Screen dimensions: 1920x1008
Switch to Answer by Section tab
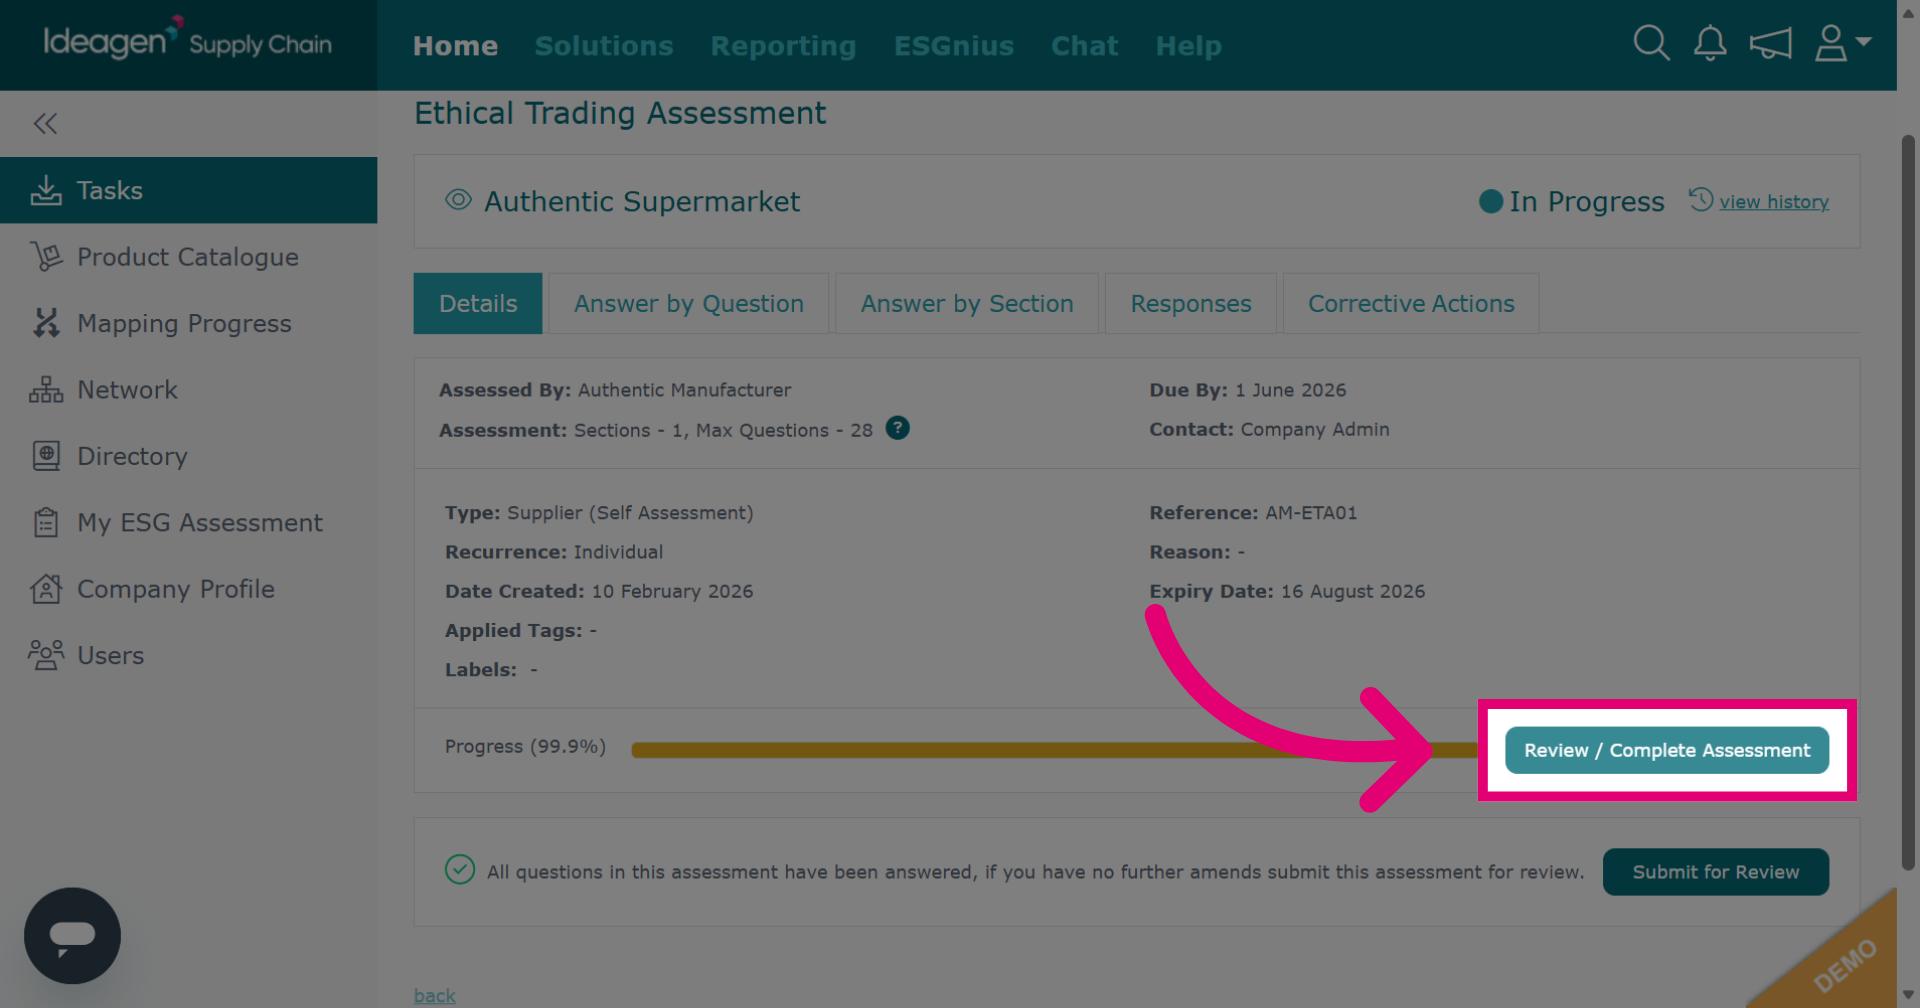[x=967, y=303]
